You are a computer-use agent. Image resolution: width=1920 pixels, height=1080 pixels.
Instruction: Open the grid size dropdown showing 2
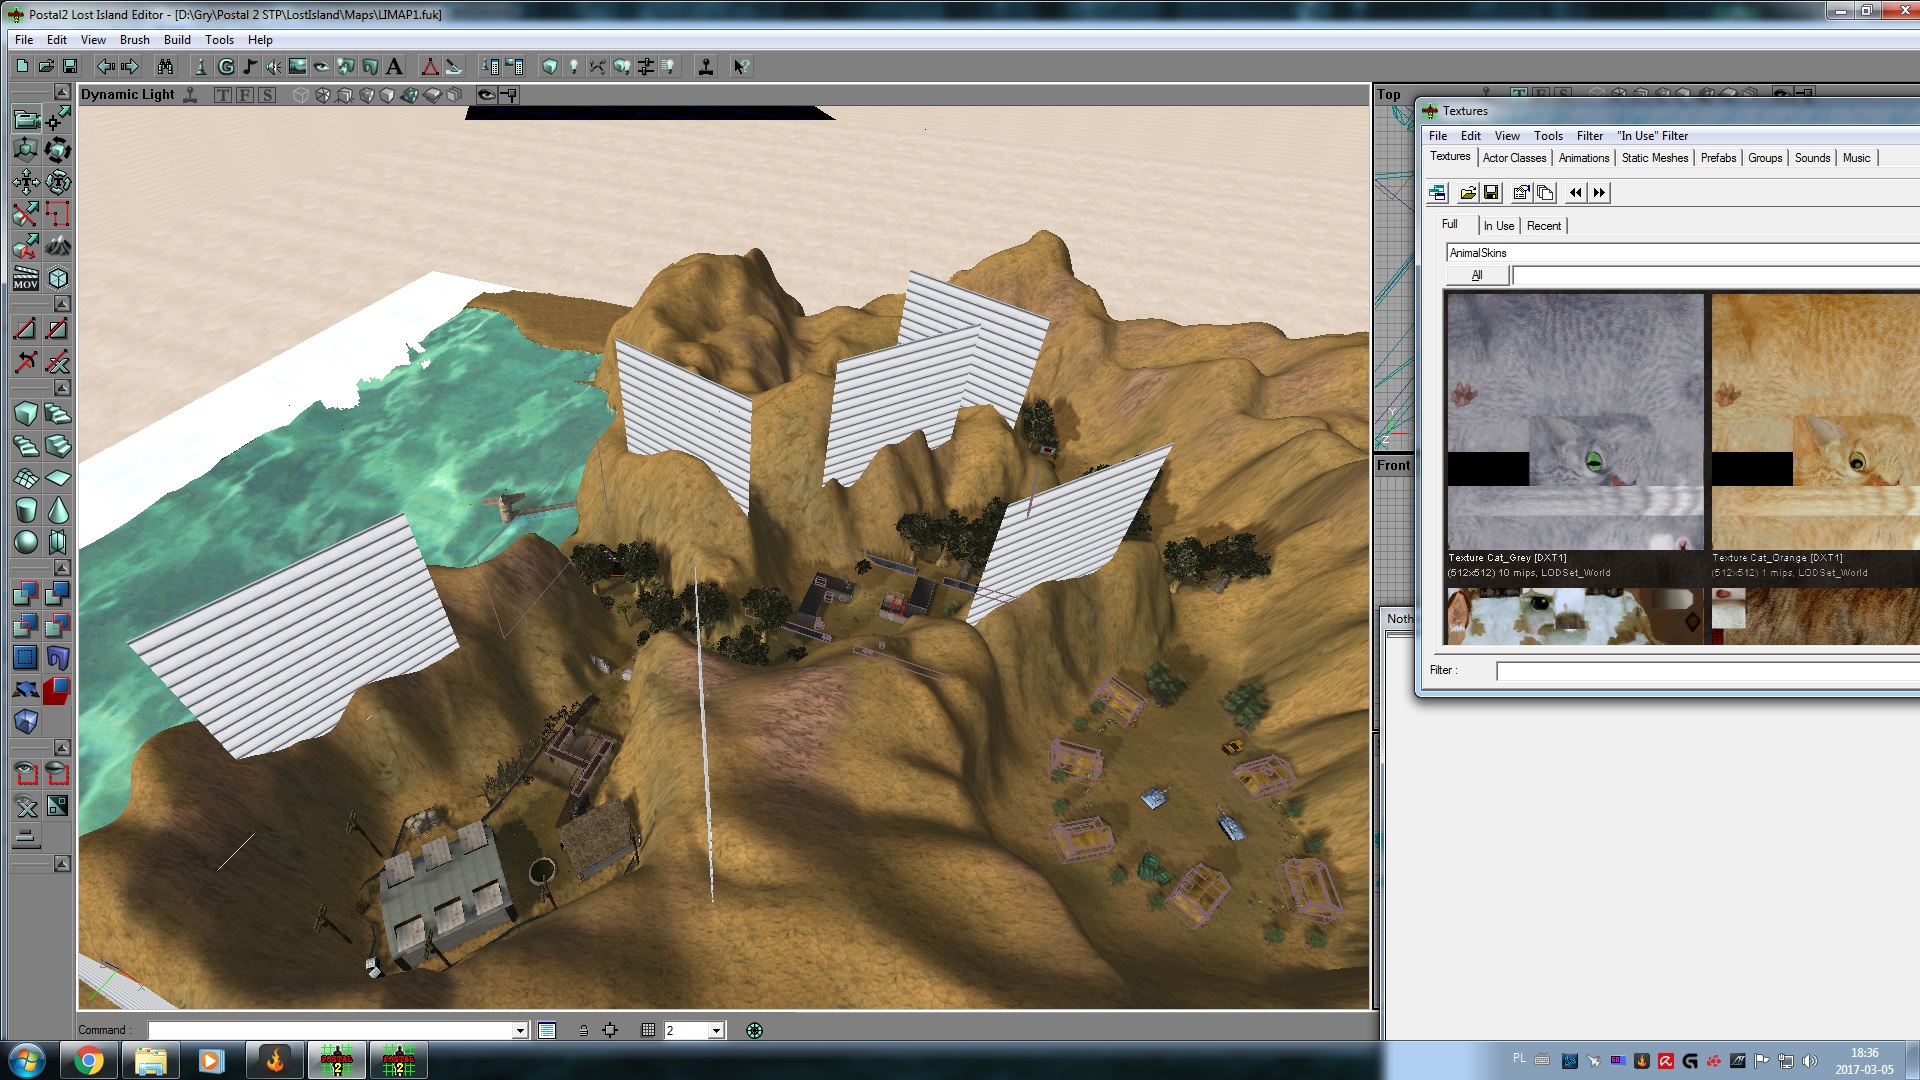tap(716, 1031)
